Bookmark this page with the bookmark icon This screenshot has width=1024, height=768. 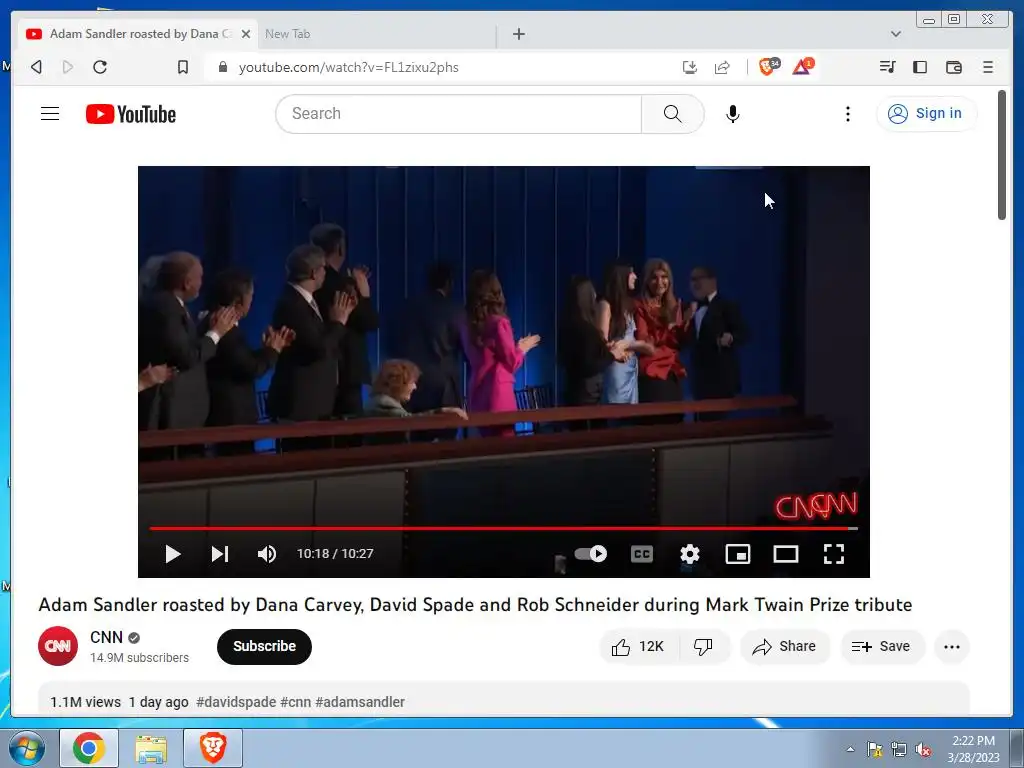[x=183, y=67]
